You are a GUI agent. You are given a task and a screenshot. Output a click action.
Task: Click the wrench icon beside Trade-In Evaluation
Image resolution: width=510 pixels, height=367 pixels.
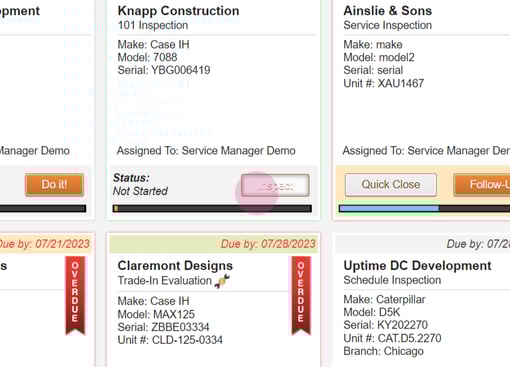(x=222, y=281)
